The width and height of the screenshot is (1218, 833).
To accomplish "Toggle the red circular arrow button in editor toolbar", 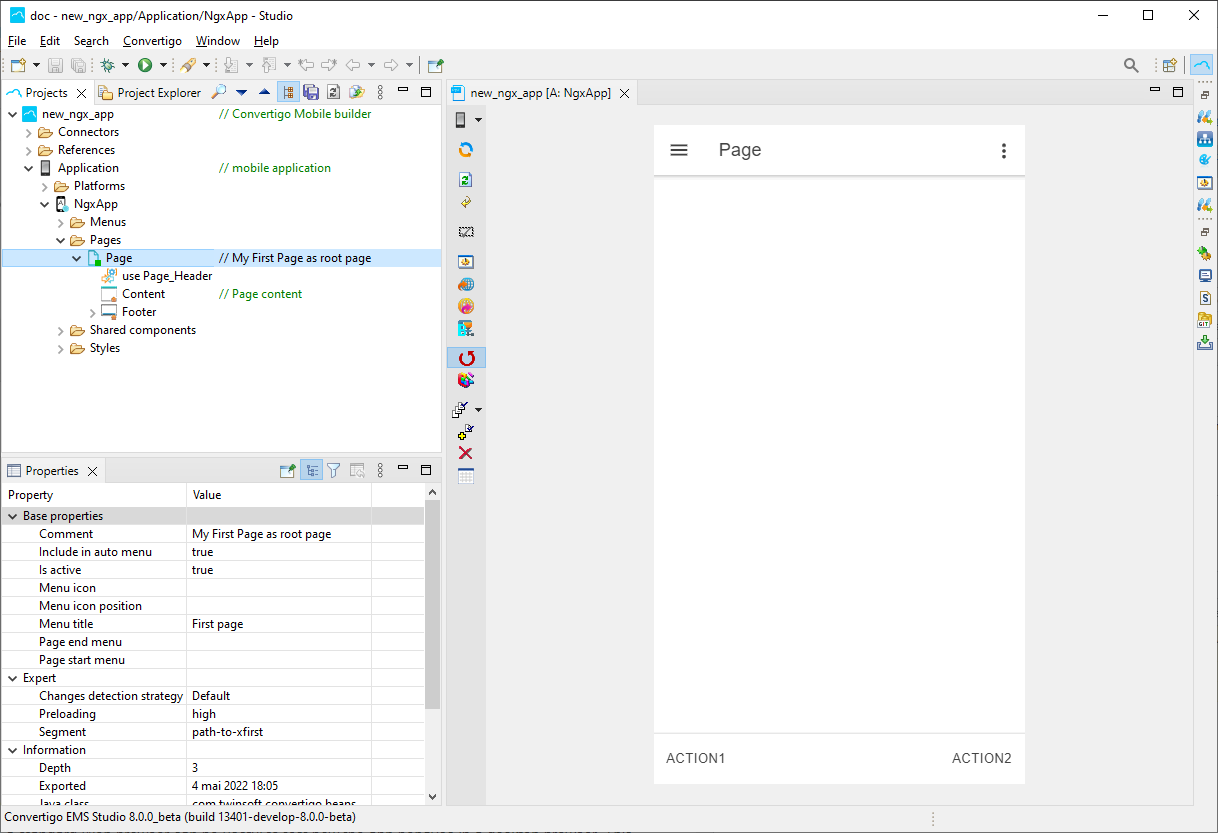I will coord(466,358).
